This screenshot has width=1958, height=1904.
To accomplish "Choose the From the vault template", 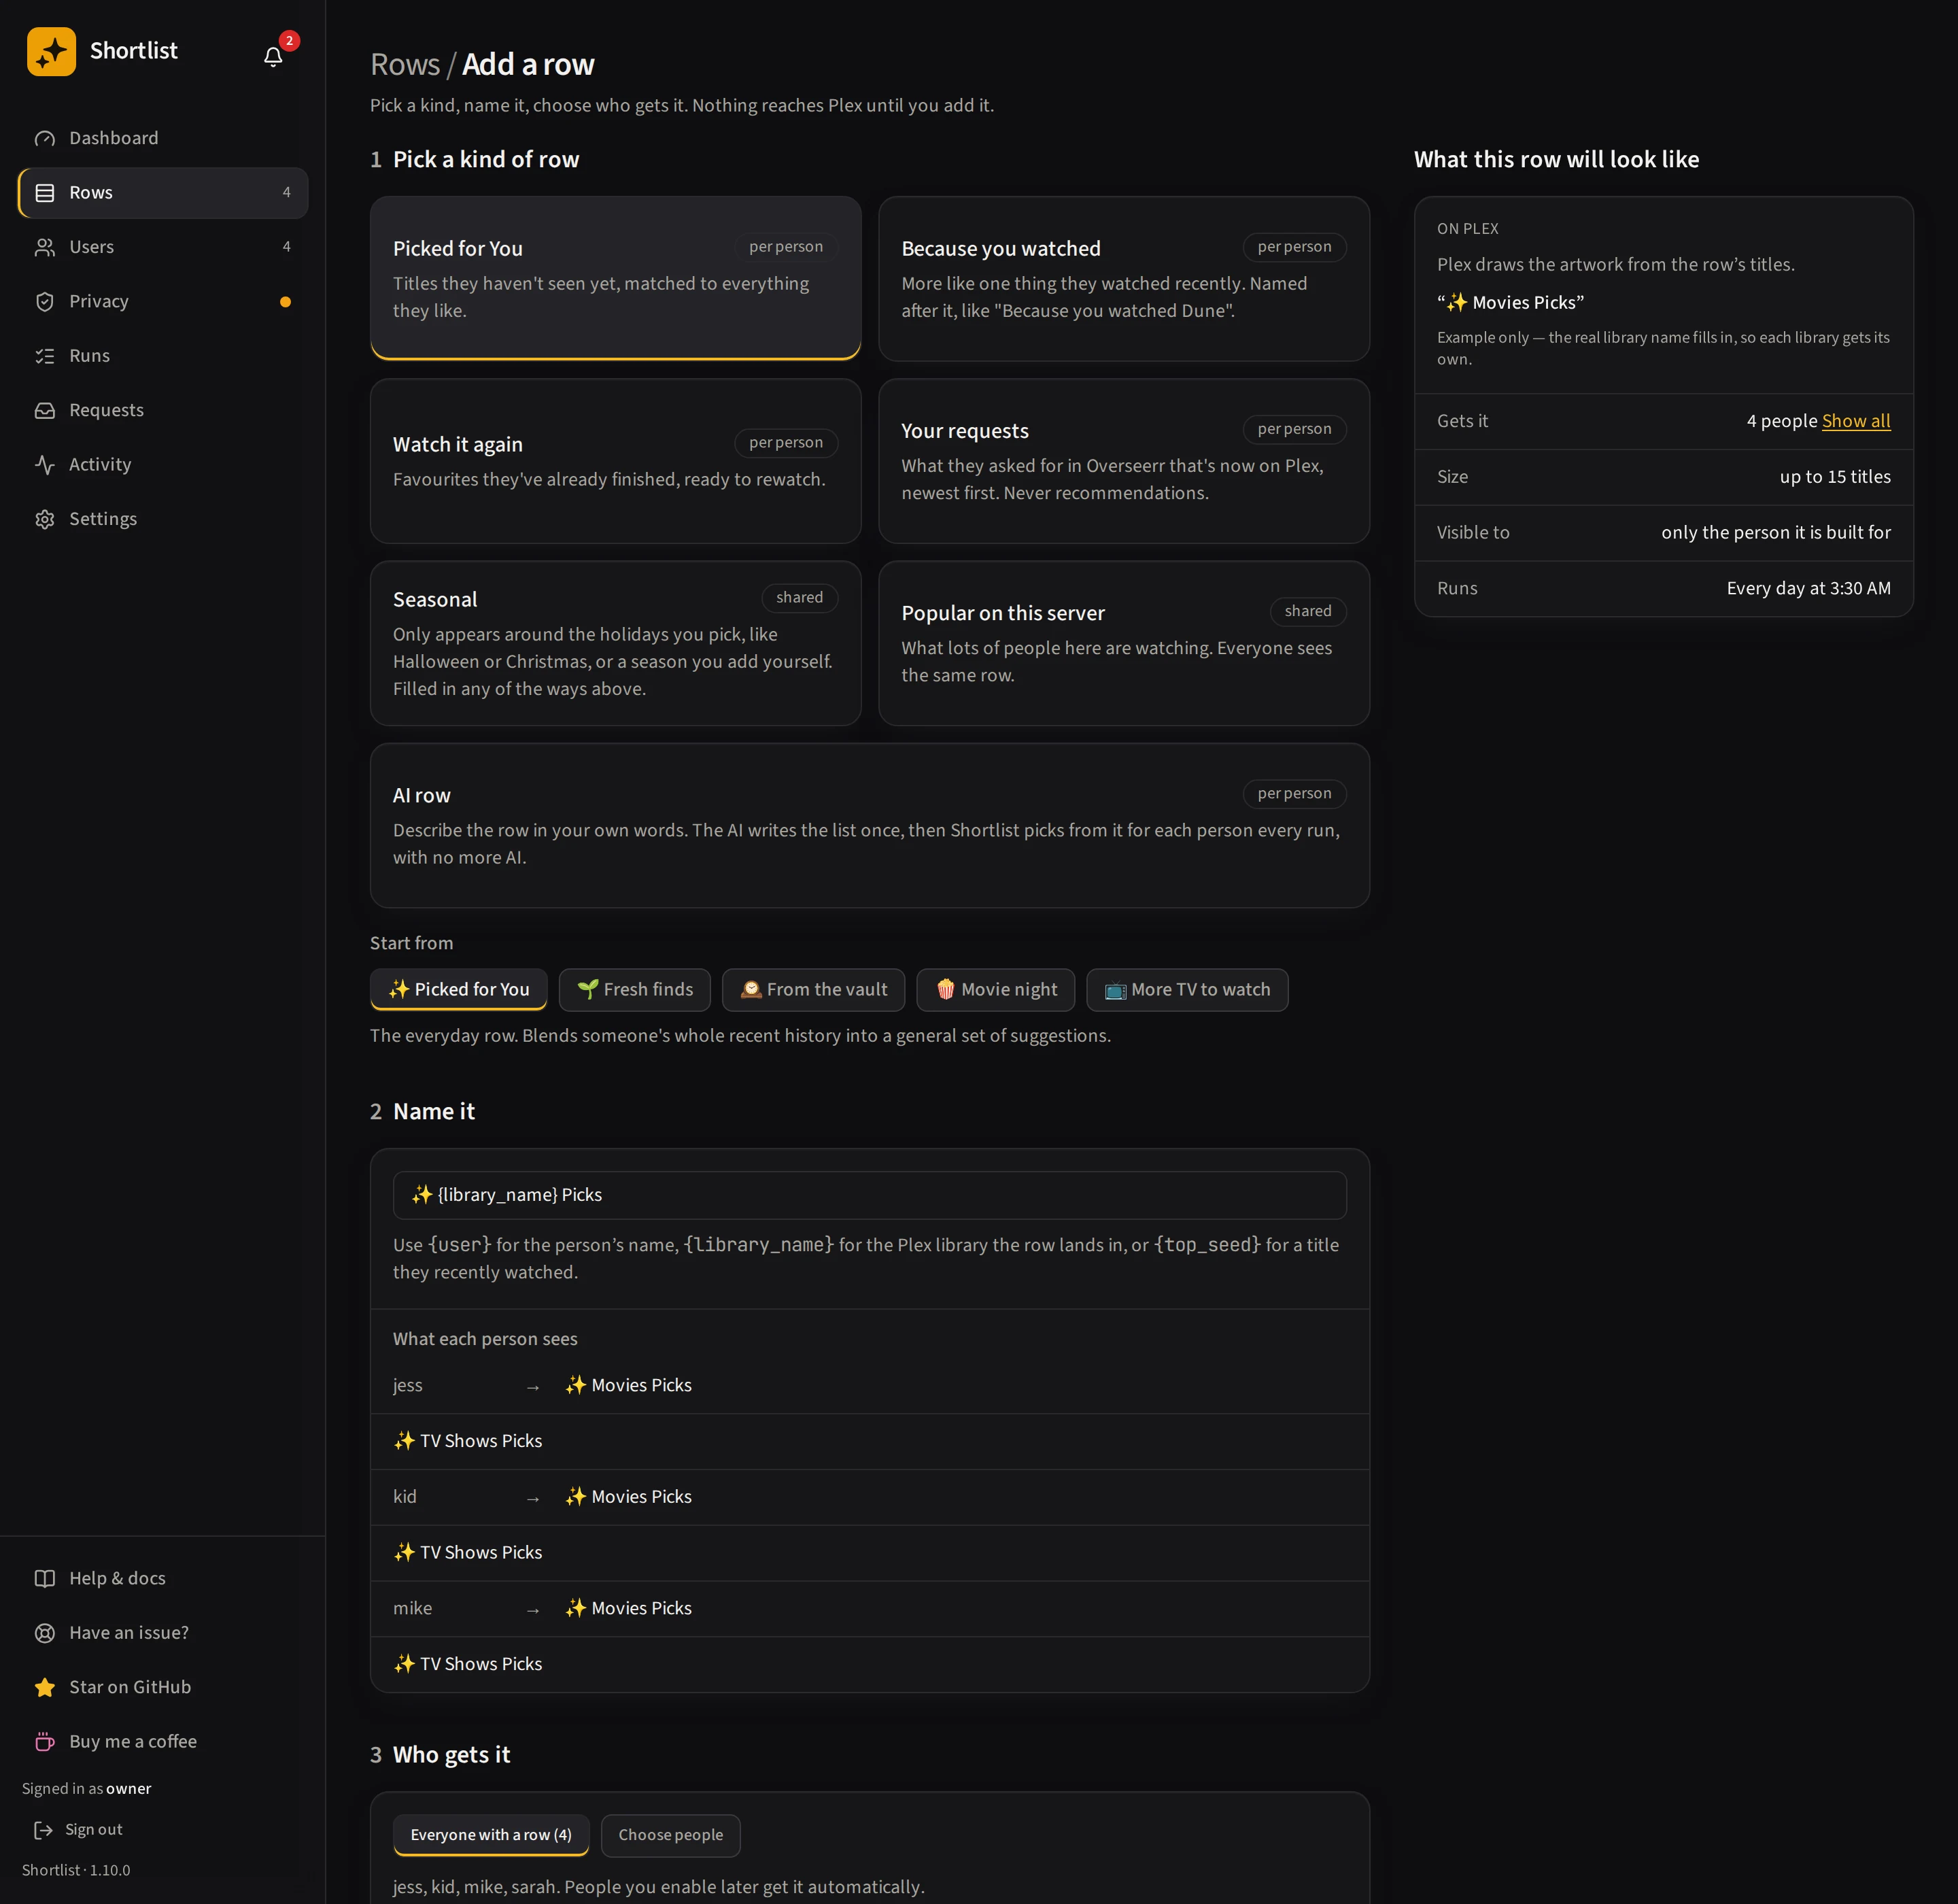I will pos(813,989).
